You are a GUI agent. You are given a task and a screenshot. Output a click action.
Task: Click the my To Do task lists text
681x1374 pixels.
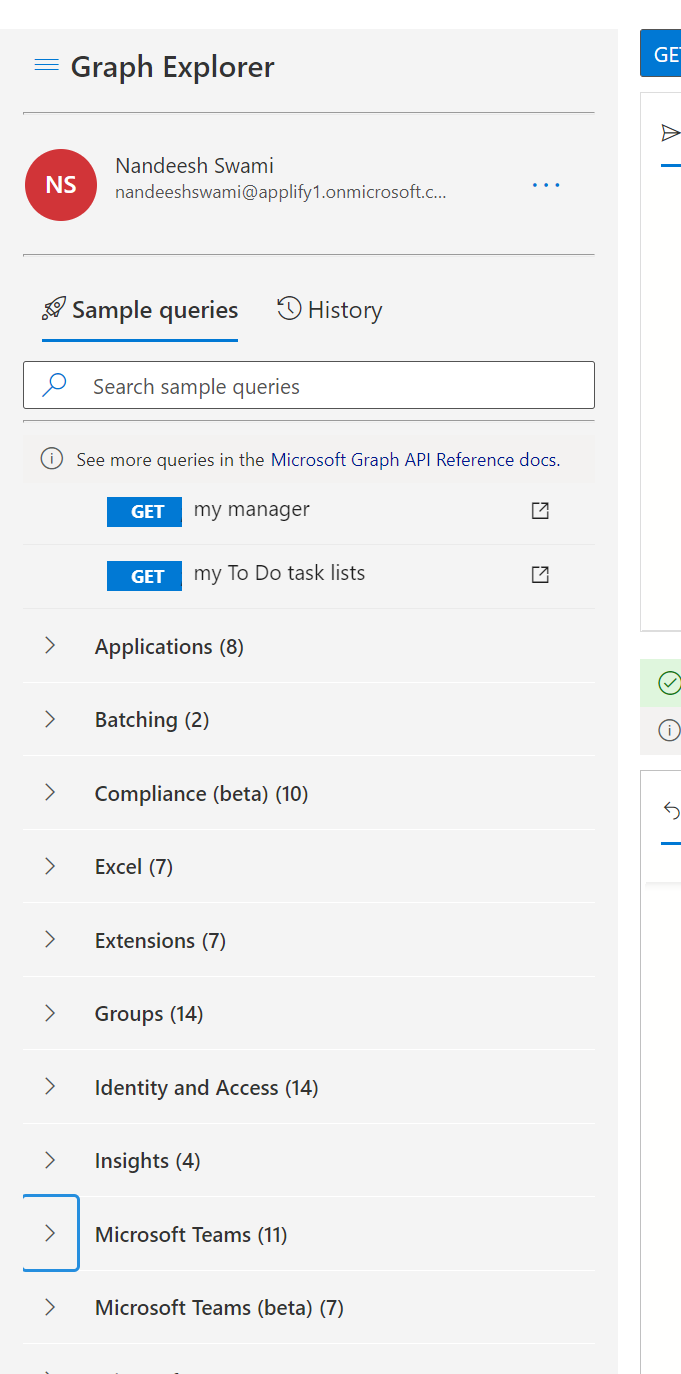(279, 573)
